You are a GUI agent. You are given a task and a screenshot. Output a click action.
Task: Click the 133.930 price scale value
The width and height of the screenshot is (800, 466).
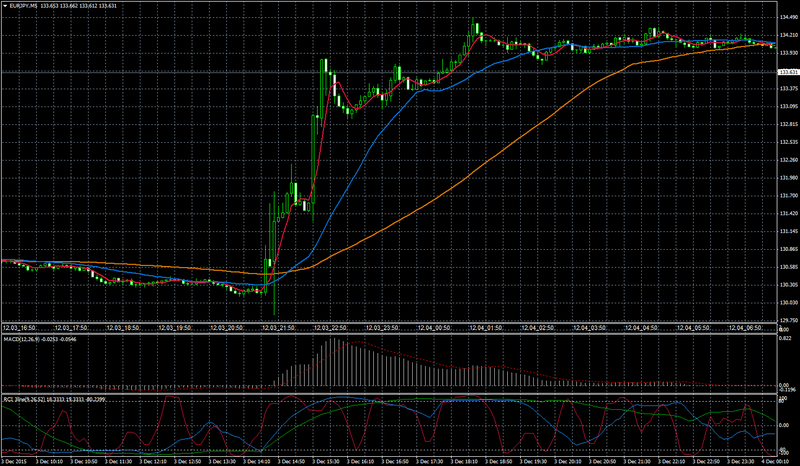tap(787, 53)
